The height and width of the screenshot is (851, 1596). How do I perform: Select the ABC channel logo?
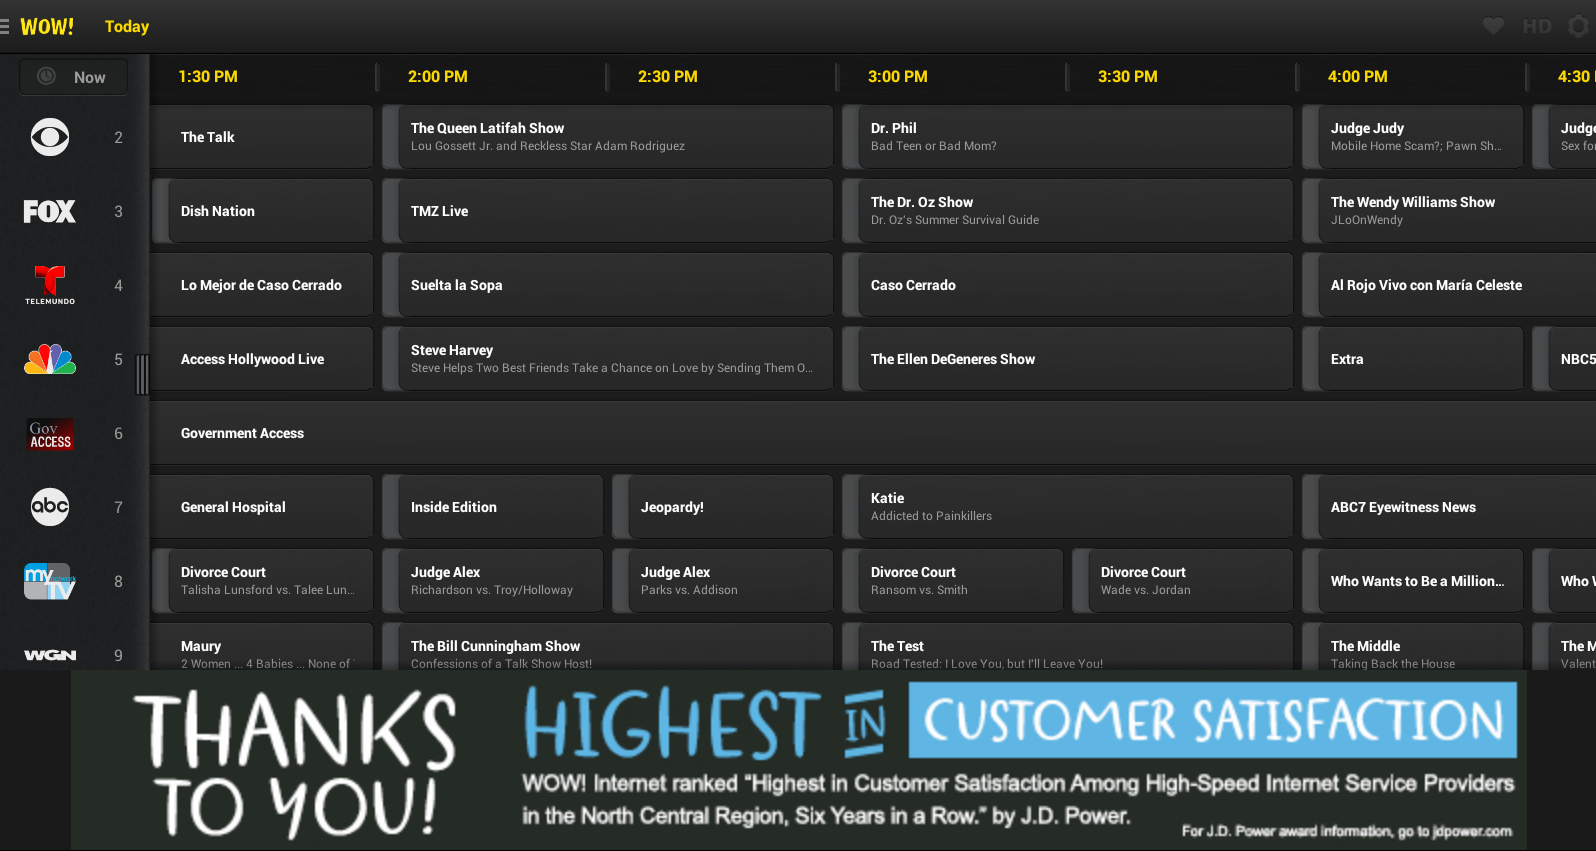(50, 507)
